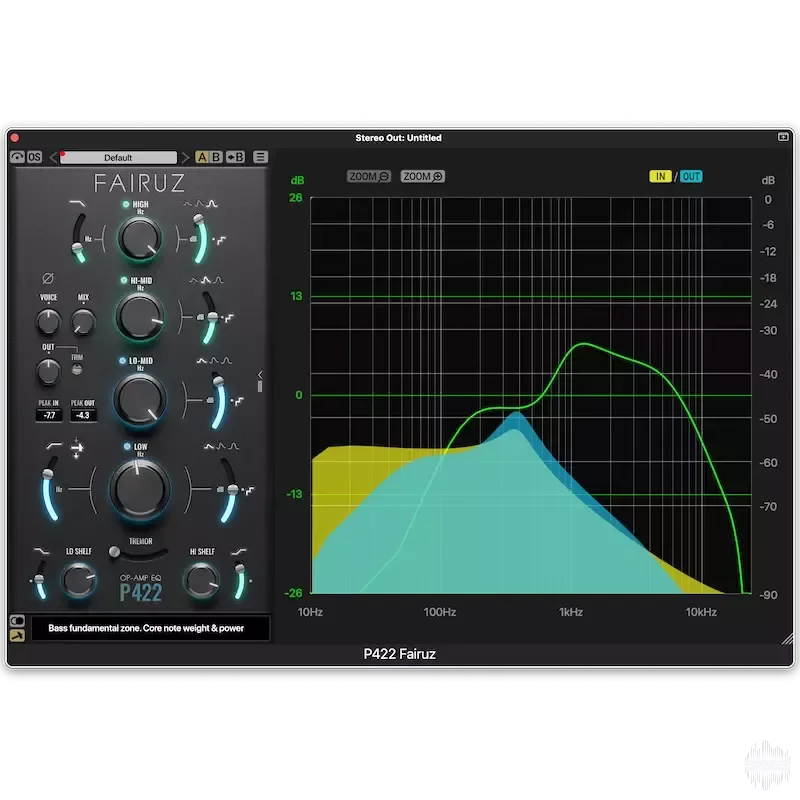Select widest bell shape for HI-MID band
The image size is (800, 800).
[x=193, y=280]
